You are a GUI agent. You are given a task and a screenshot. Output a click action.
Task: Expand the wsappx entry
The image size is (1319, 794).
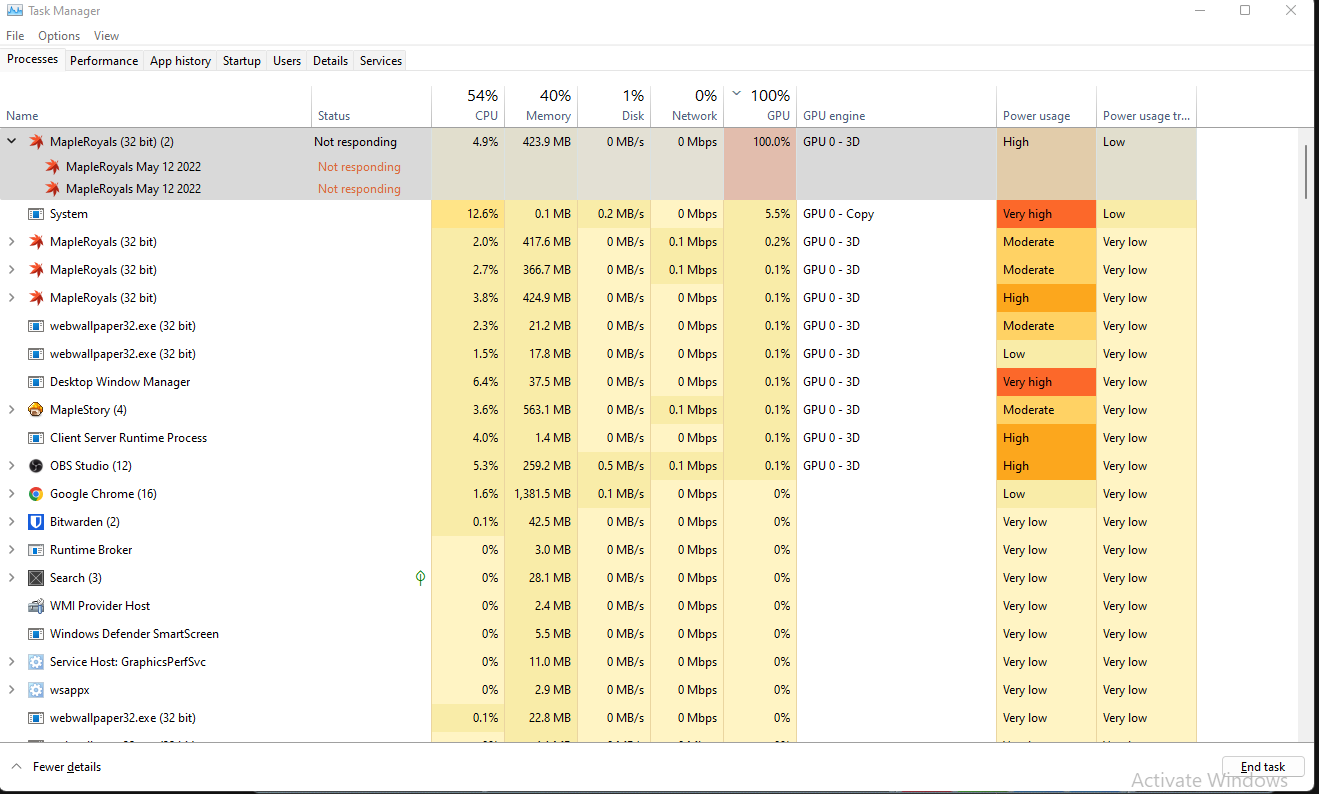(x=12, y=690)
